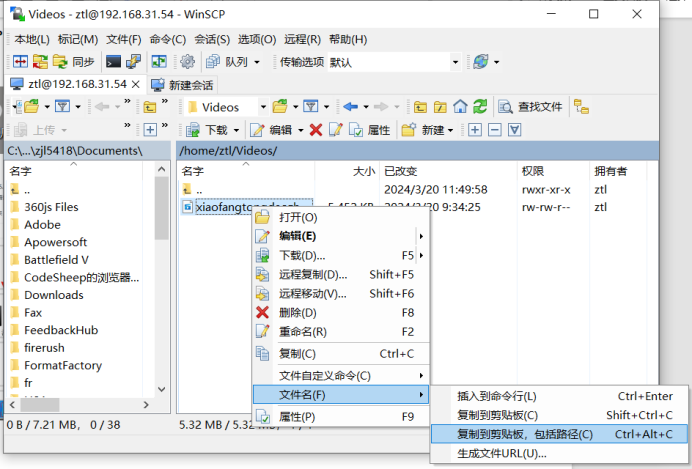Screen dimensions: 692x469
Task: Click the Edit (编辑) toolbar button
Action: pyautogui.click(x=271, y=130)
